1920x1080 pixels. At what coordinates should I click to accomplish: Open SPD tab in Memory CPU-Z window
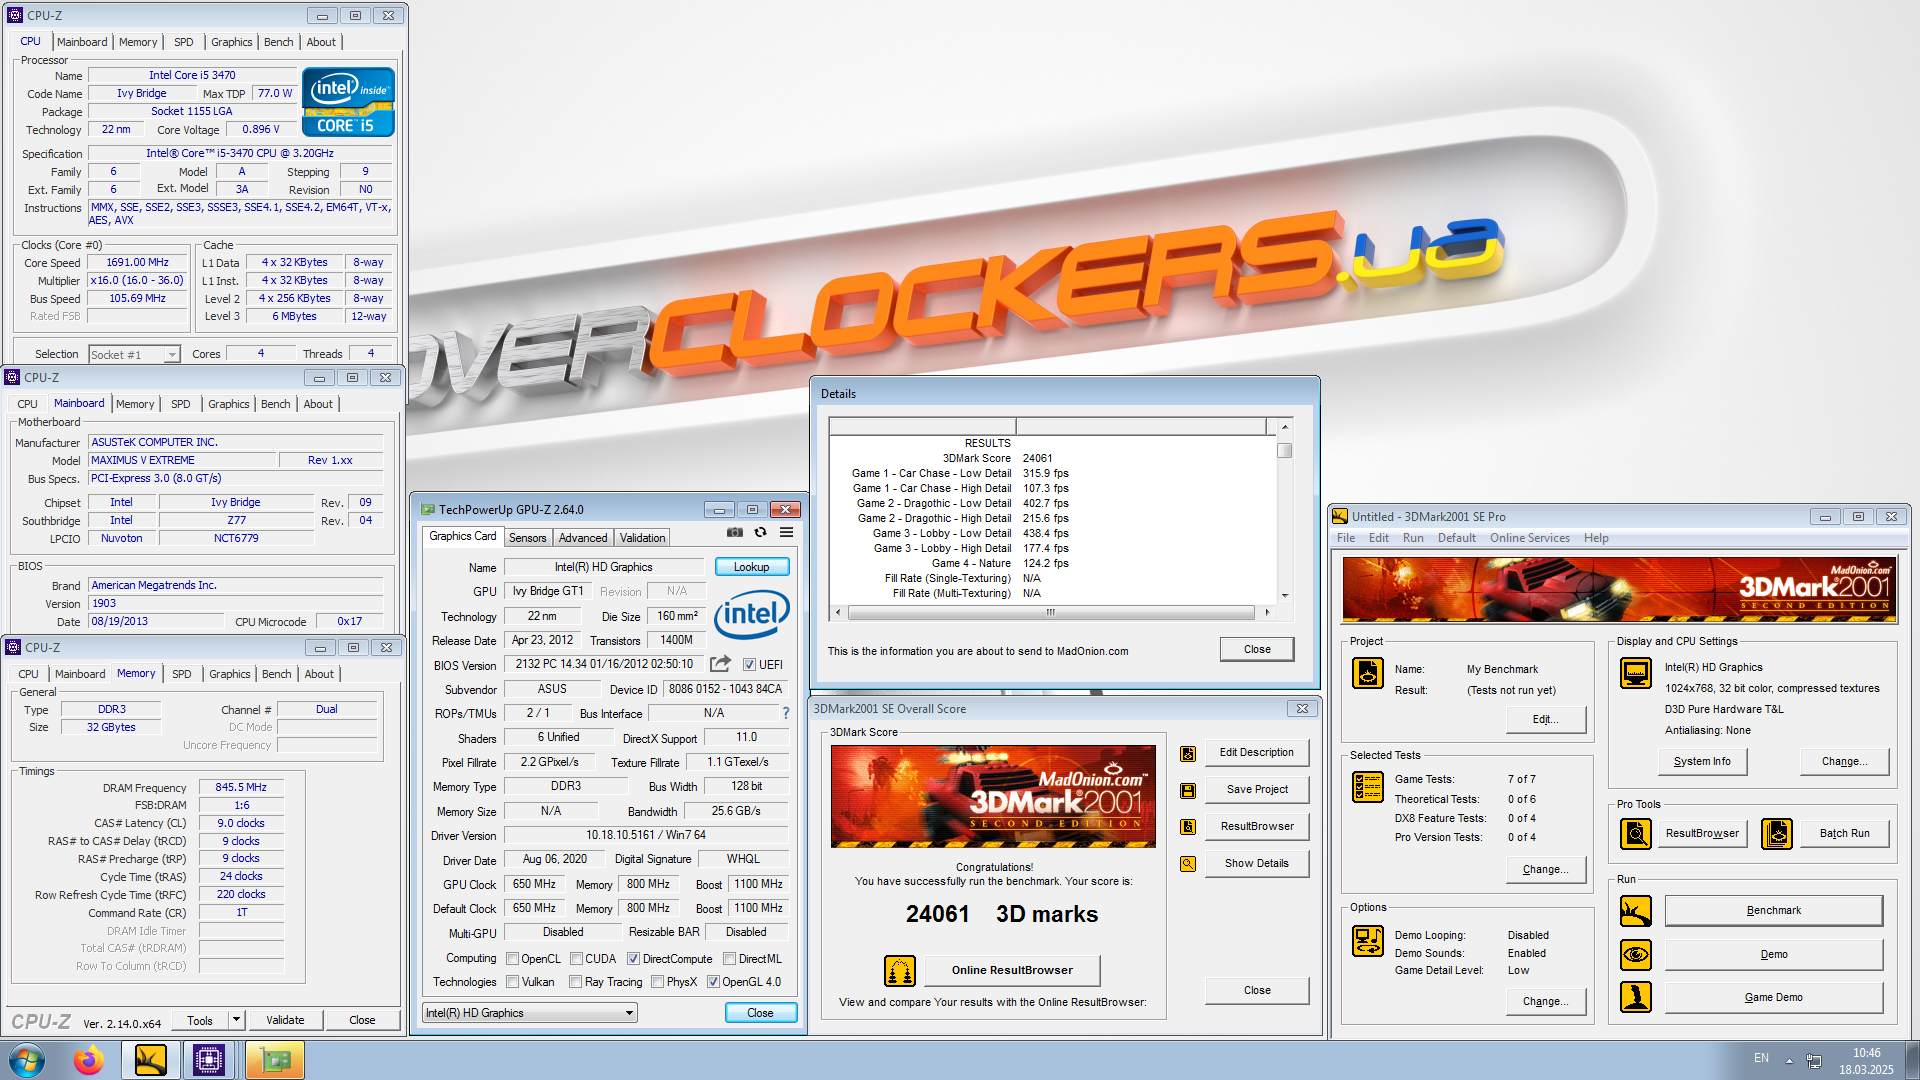pos(181,674)
